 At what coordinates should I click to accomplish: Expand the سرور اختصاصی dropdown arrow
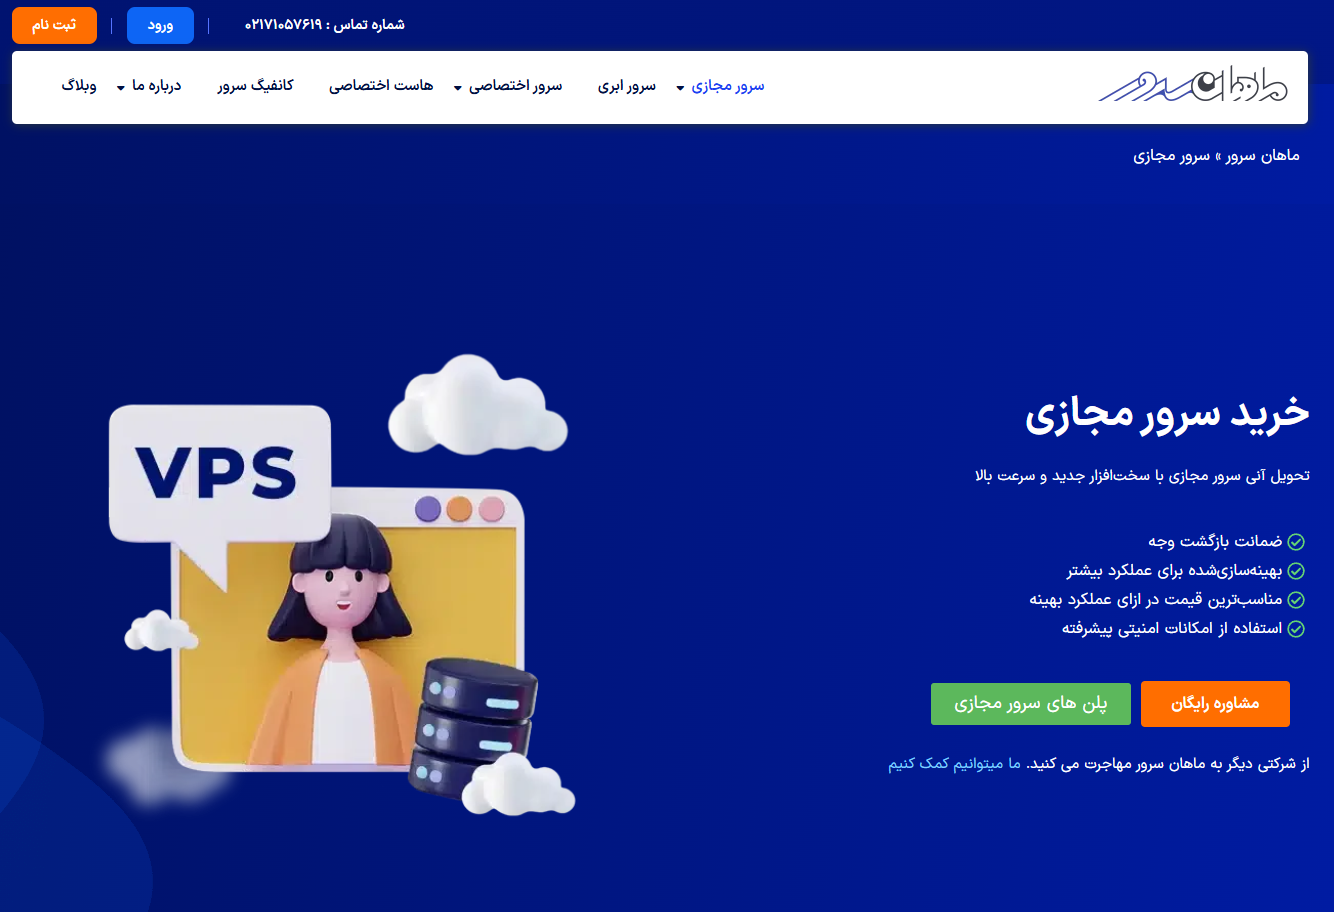click(x=458, y=88)
